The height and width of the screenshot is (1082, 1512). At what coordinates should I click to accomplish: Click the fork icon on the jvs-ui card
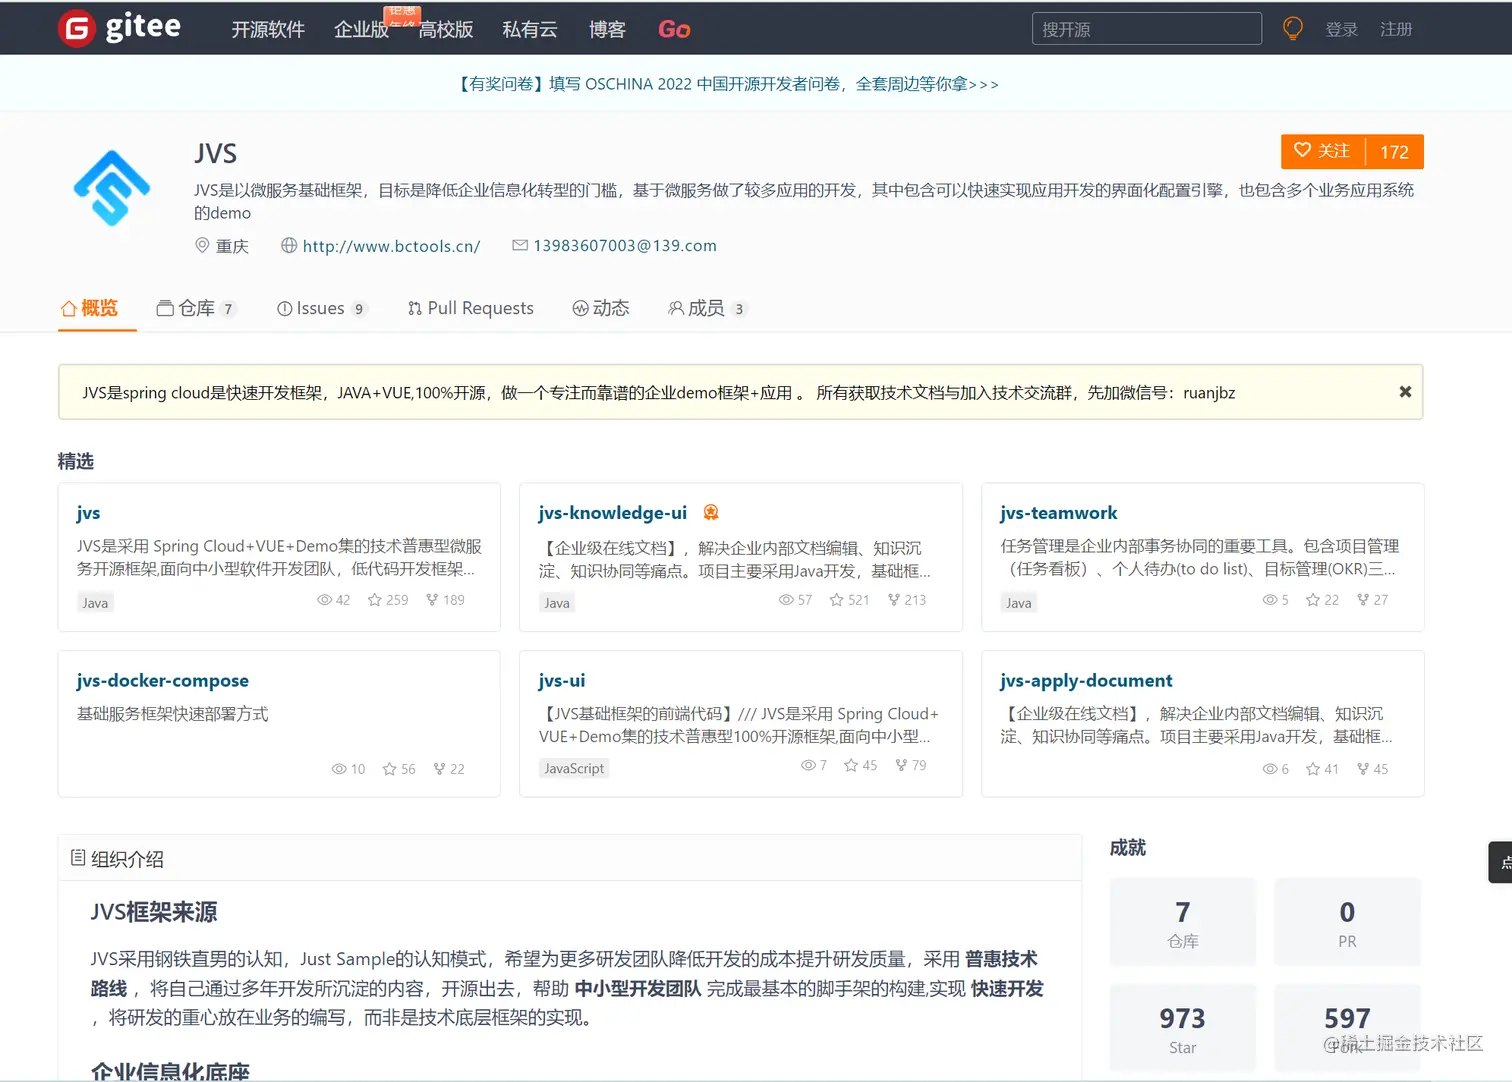[901, 765]
